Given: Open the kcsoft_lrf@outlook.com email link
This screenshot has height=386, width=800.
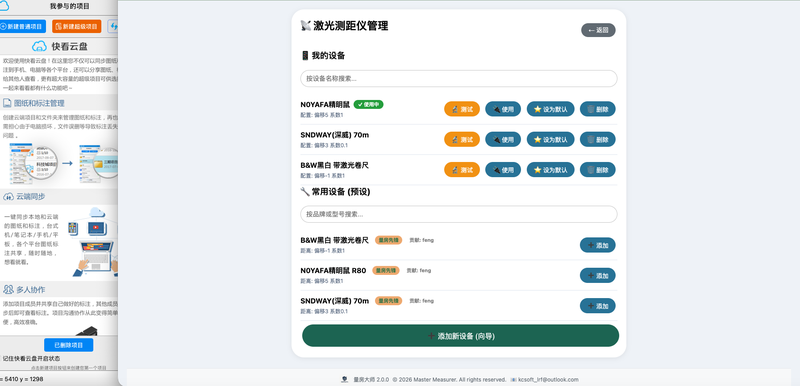Looking at the screenshot, I should (548, 379).
